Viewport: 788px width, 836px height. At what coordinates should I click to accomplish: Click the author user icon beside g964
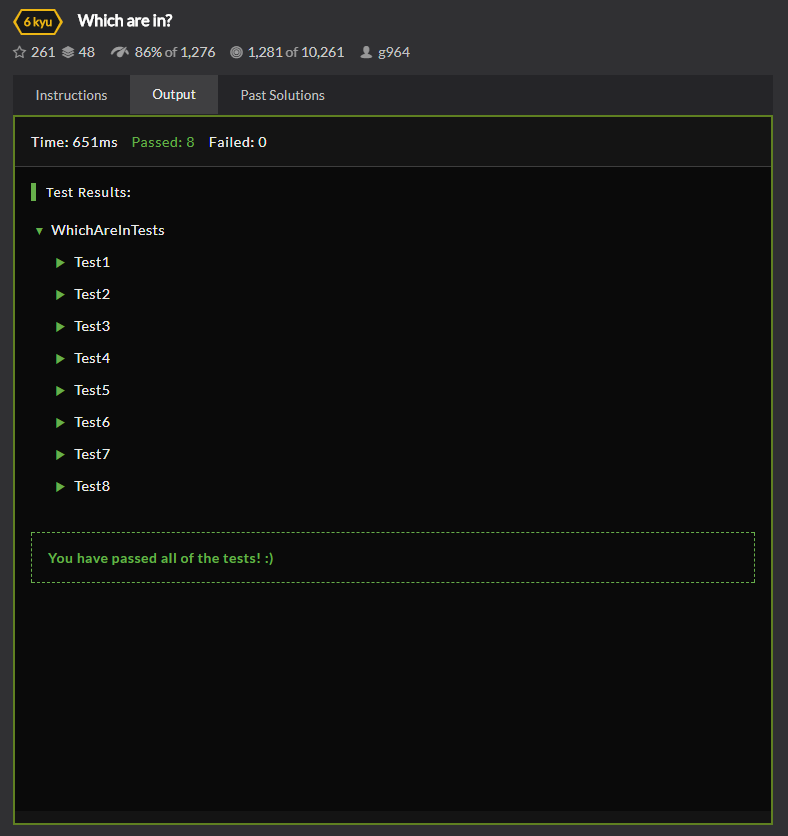click(366, 52)
